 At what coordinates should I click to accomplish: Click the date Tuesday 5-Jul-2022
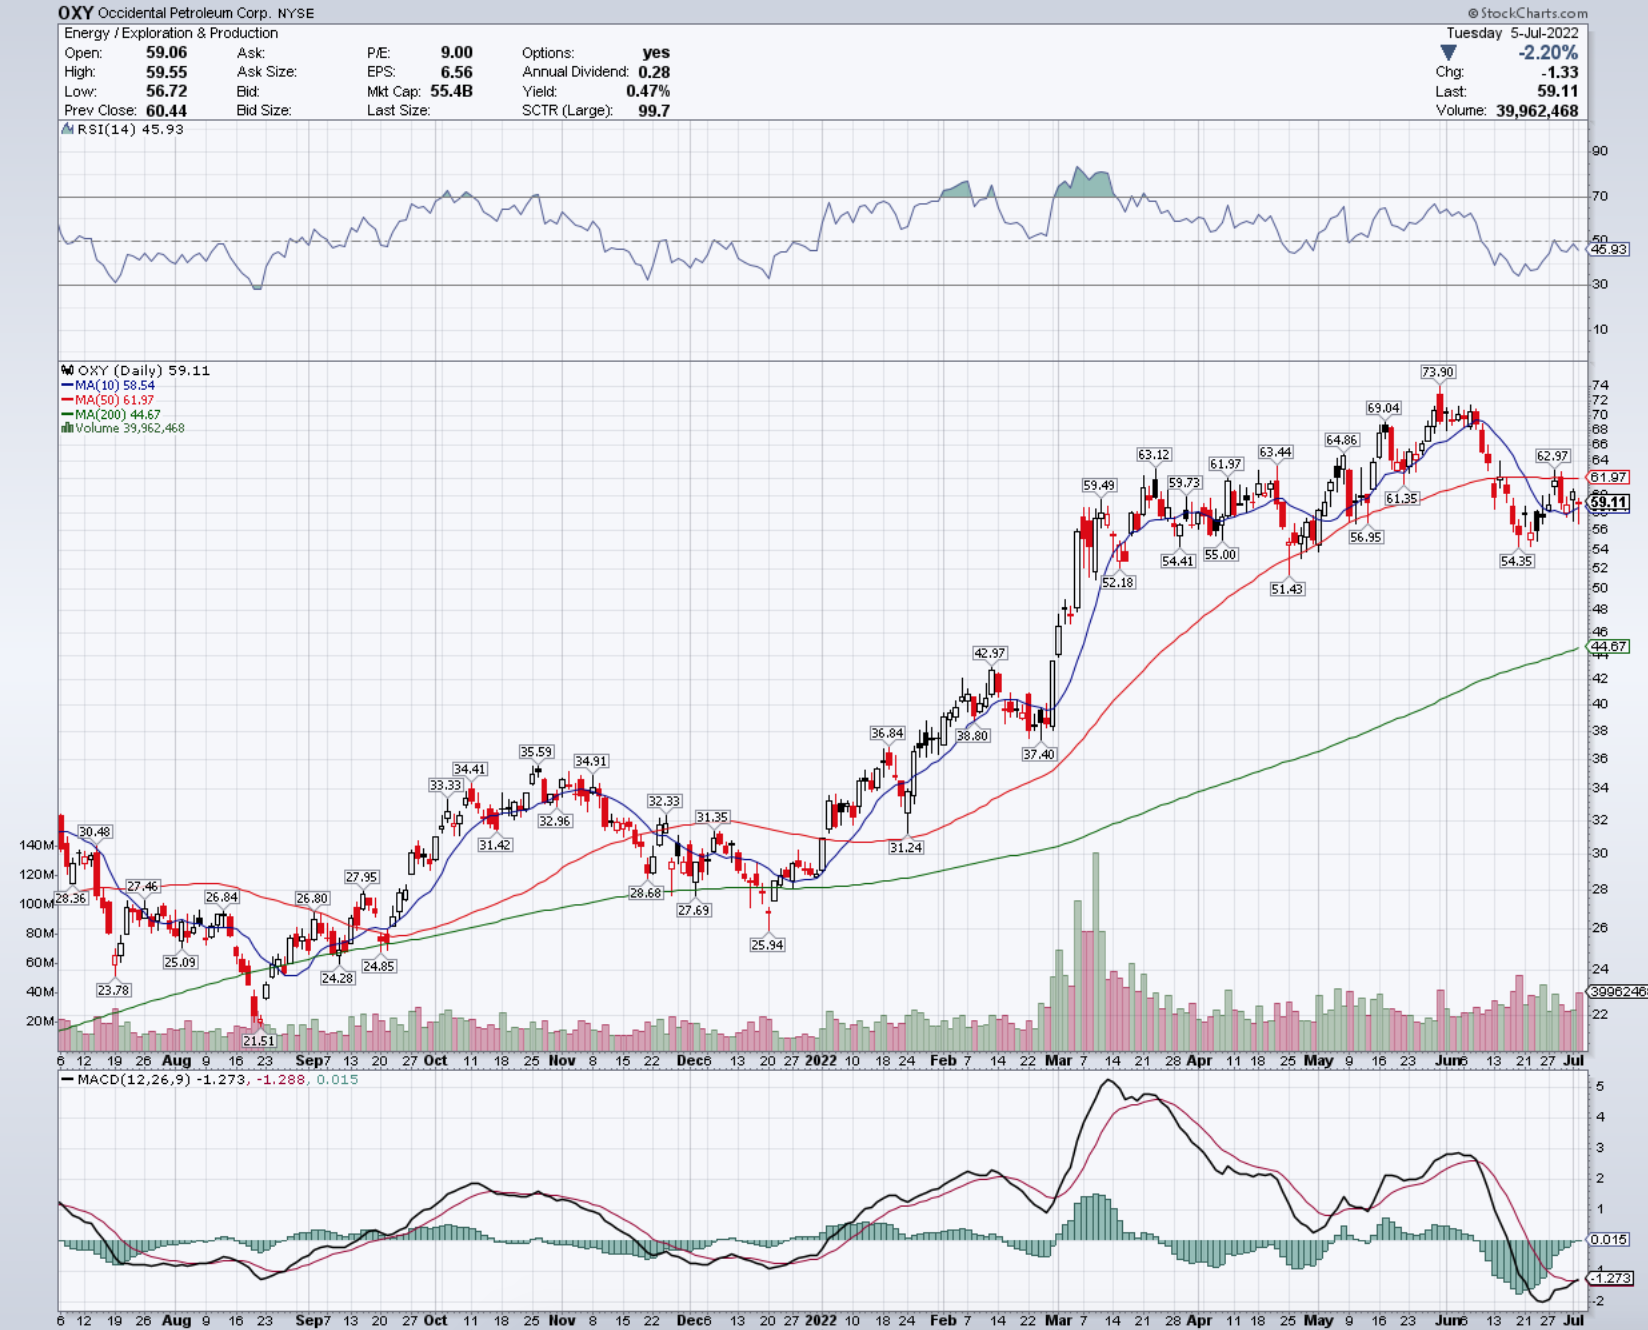[1513, 33]
